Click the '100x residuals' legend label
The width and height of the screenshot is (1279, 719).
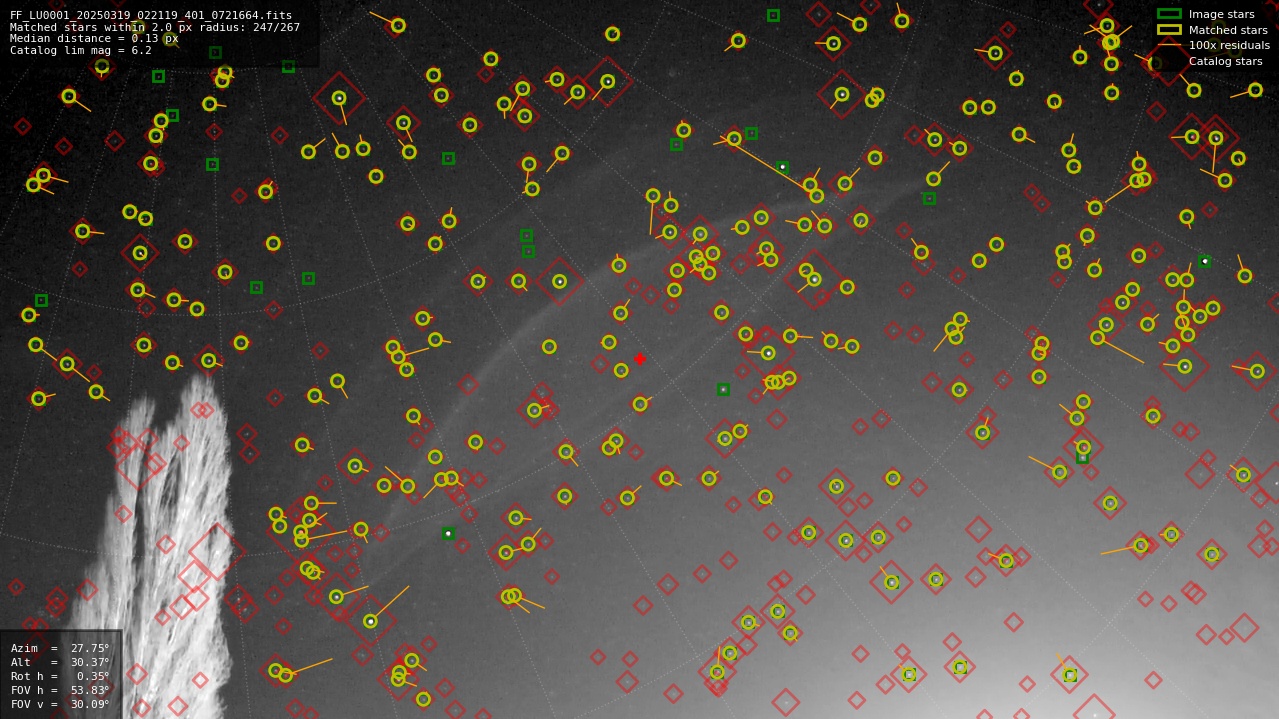(1229, 45)
